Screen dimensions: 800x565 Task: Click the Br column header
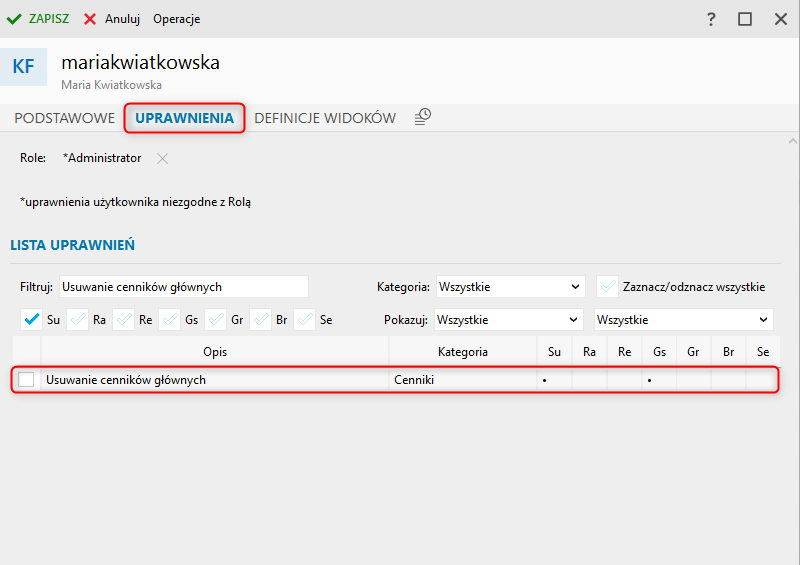pyautogui.click(x=729, y=352)
